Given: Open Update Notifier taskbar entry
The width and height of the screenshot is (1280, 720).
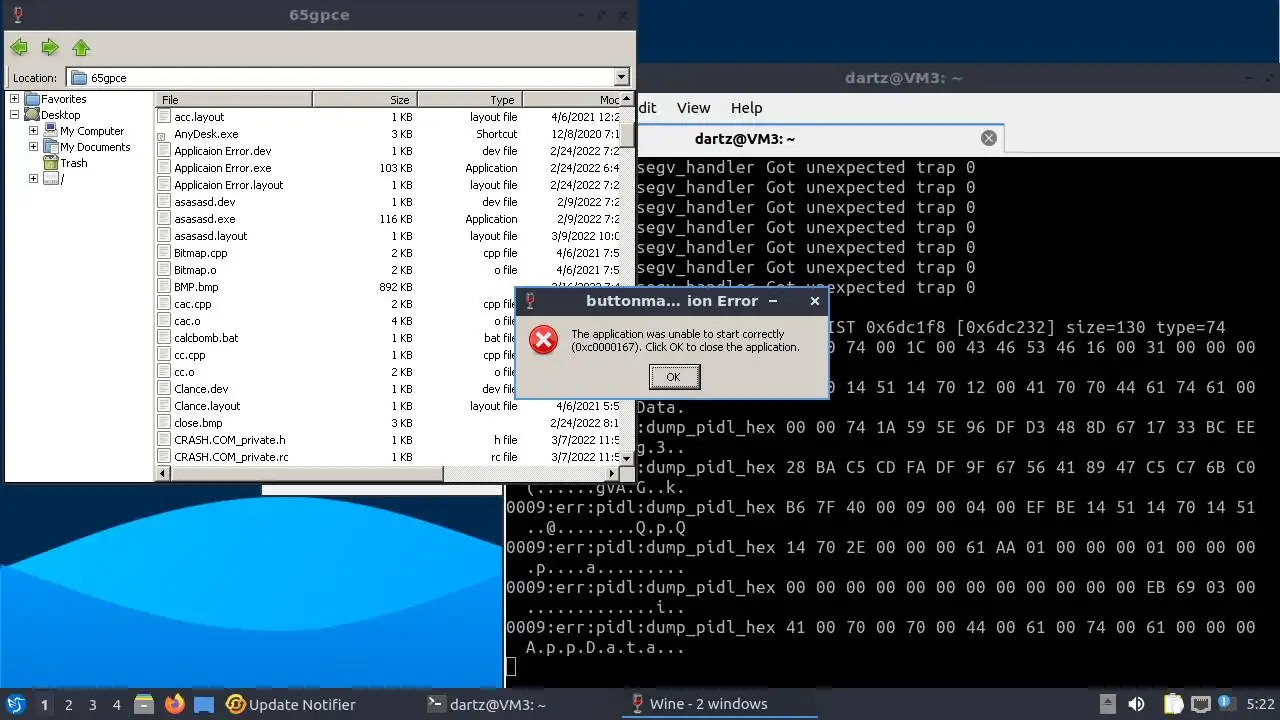Looking at the screenshot, I should [x=291, y=704].
